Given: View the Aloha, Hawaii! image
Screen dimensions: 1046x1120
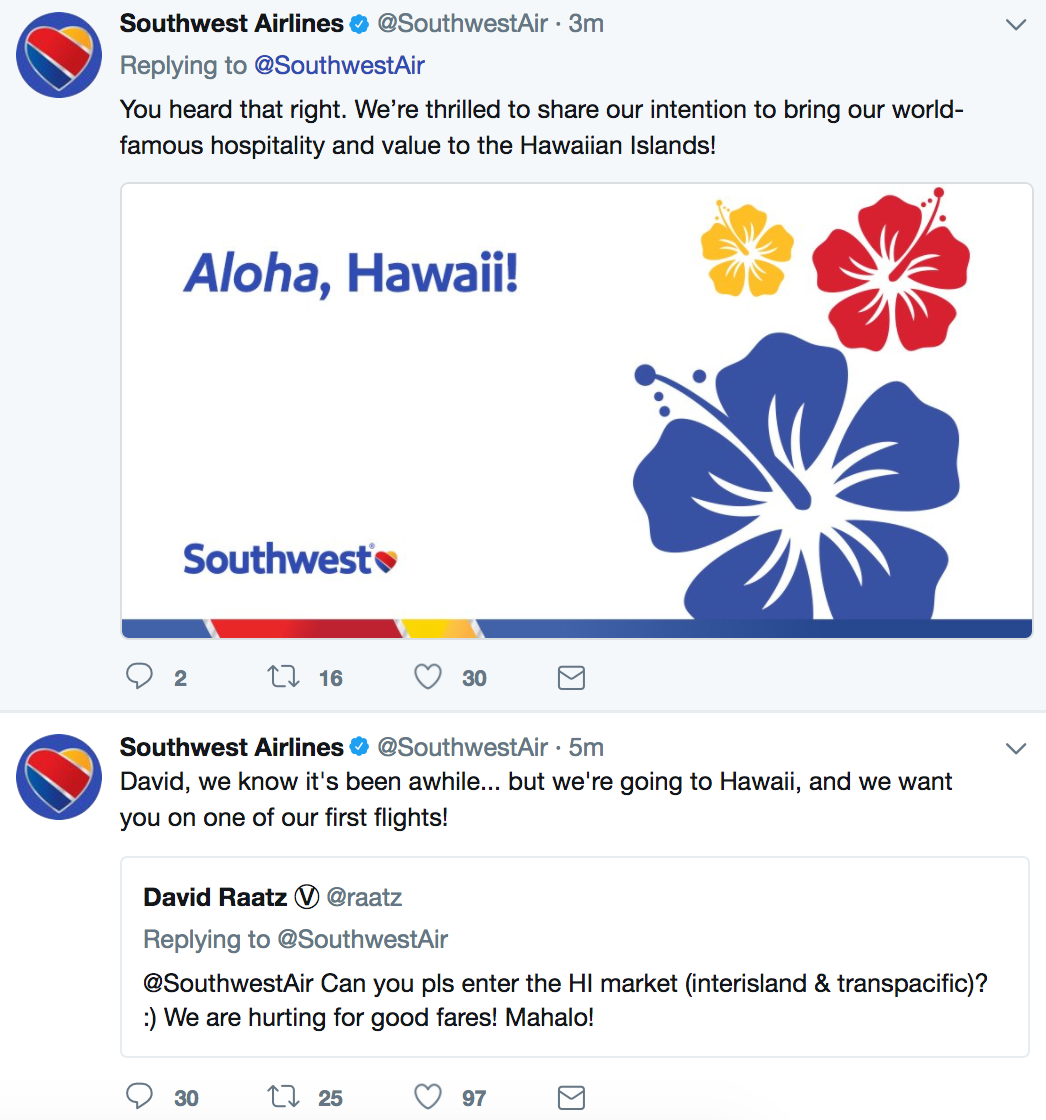Looking at the screenshot, I should click(577, 411).
